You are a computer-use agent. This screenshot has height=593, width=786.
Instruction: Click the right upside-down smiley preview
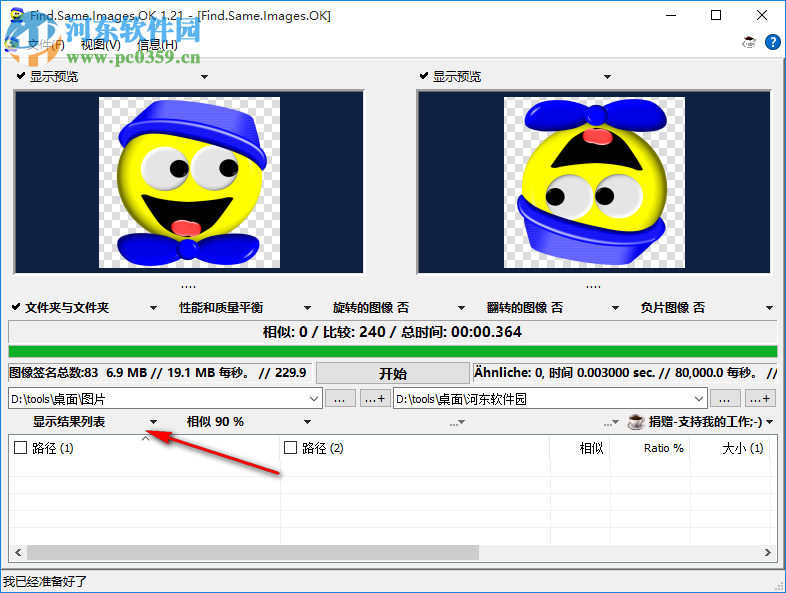click(x=594, y=182)
